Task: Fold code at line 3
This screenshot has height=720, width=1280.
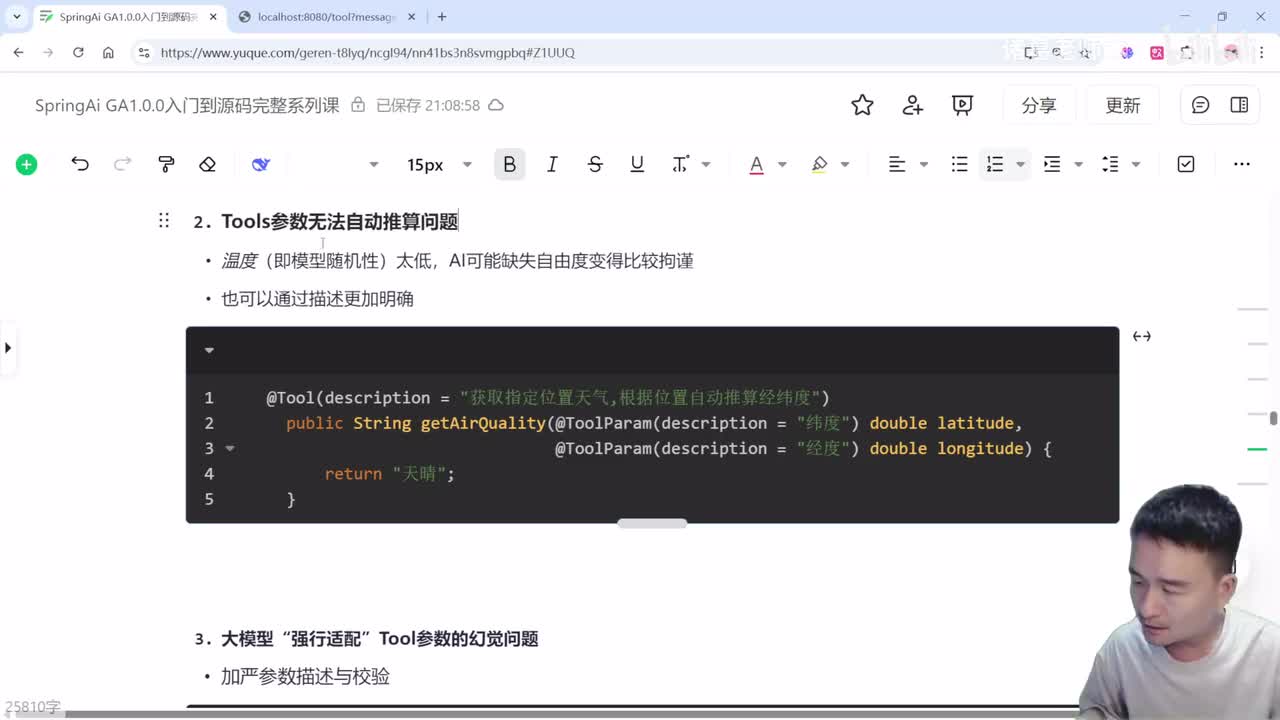Action: click(x=230, y=449)
